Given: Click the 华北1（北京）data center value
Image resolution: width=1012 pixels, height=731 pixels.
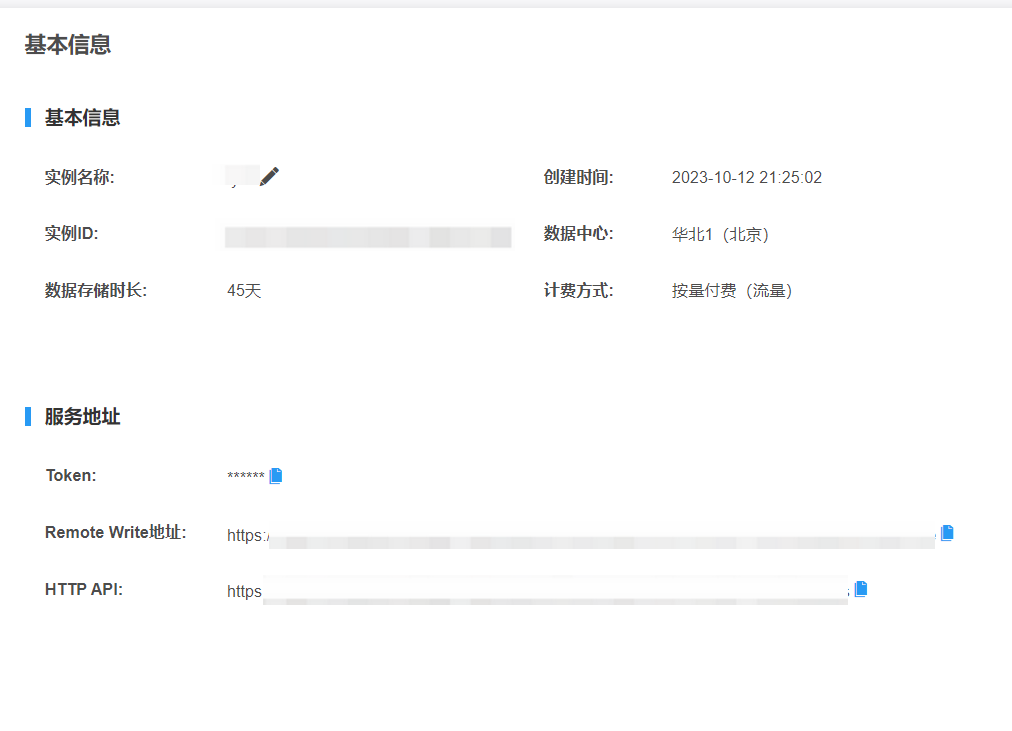Looking at the screenshot, I should point(720,235).
